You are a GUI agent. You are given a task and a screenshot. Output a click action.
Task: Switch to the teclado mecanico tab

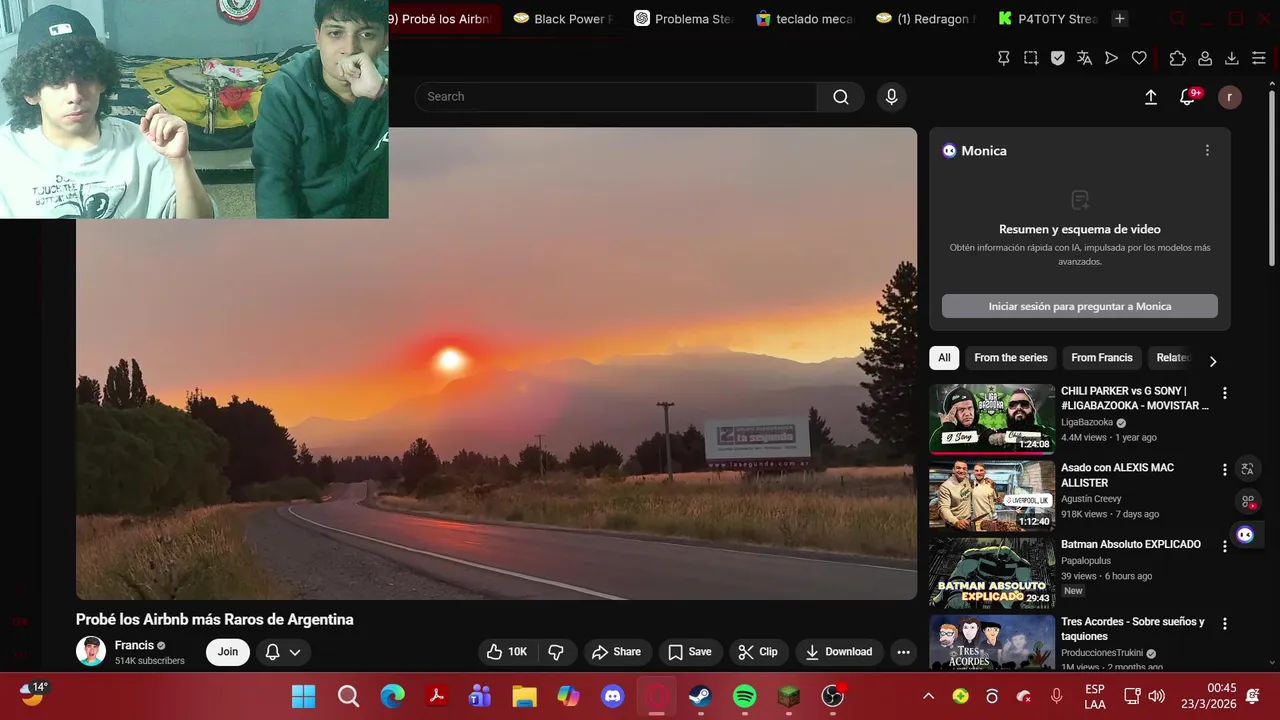[x=806, y=19]
